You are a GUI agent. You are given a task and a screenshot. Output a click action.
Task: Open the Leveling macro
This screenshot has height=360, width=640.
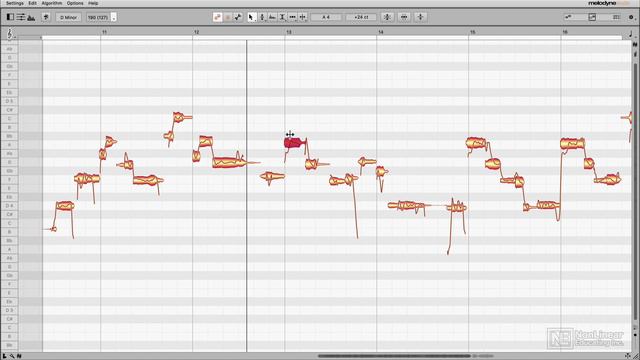tap(420, 17)
